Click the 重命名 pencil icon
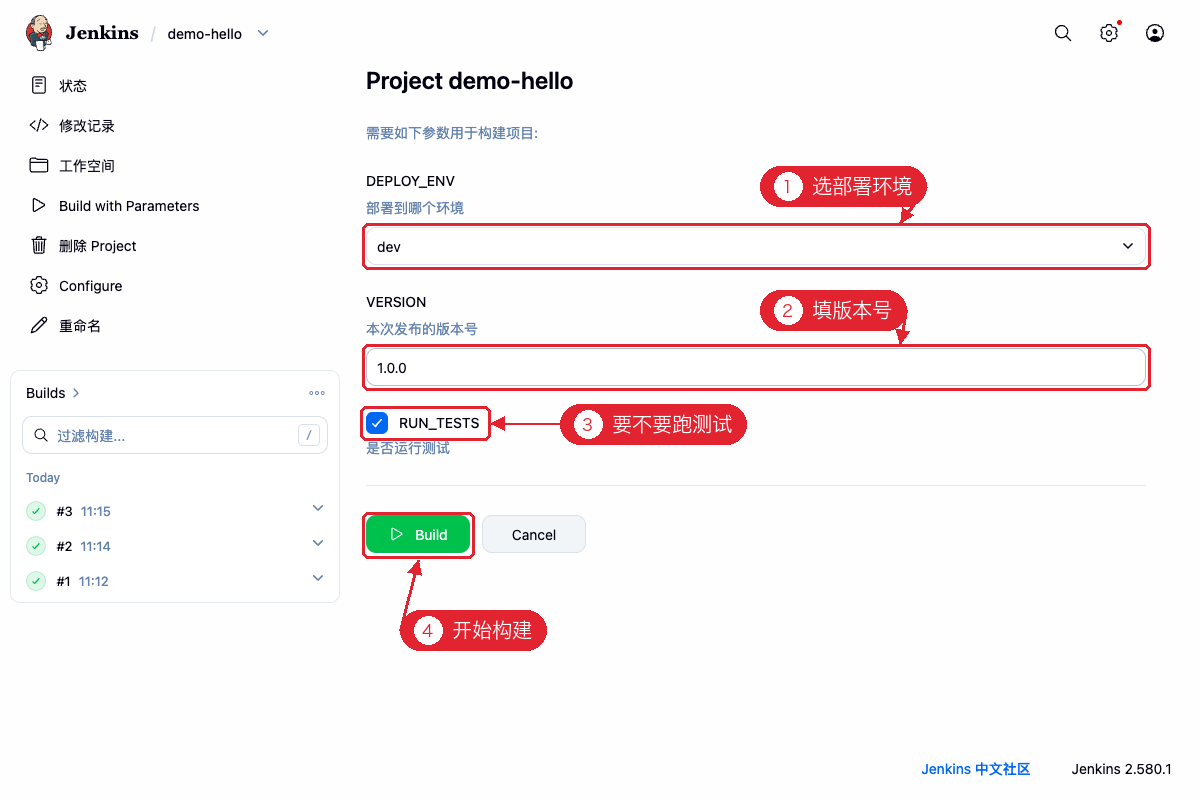The height and width of the screenshot is (800, 1200). tap(39, 325)
